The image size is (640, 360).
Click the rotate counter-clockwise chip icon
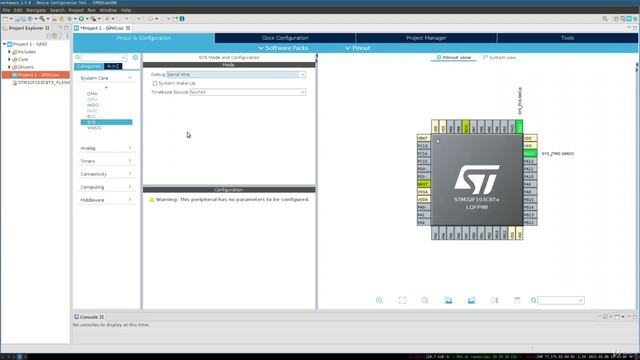471,300
